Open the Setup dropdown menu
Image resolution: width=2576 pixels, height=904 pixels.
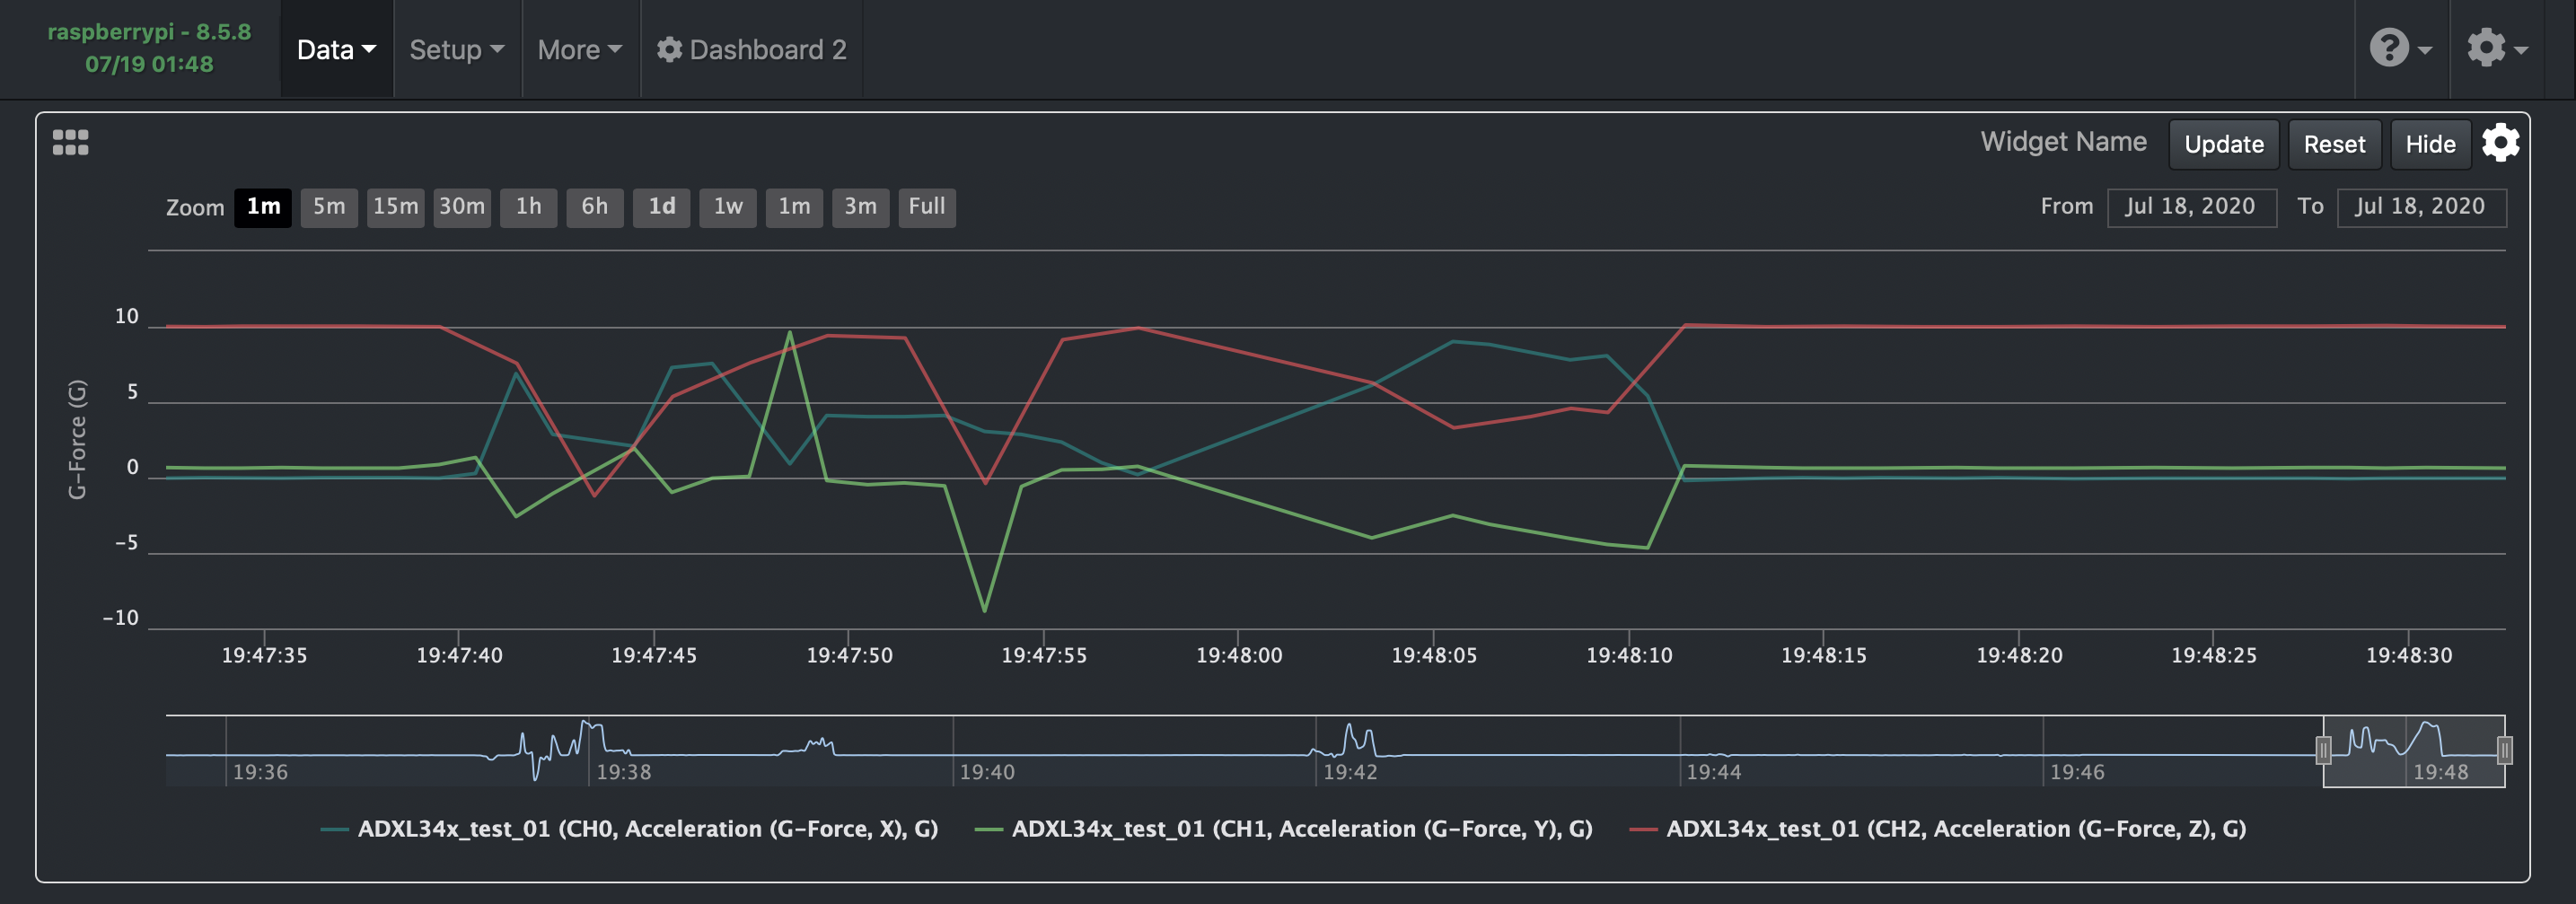click(456, 48)
